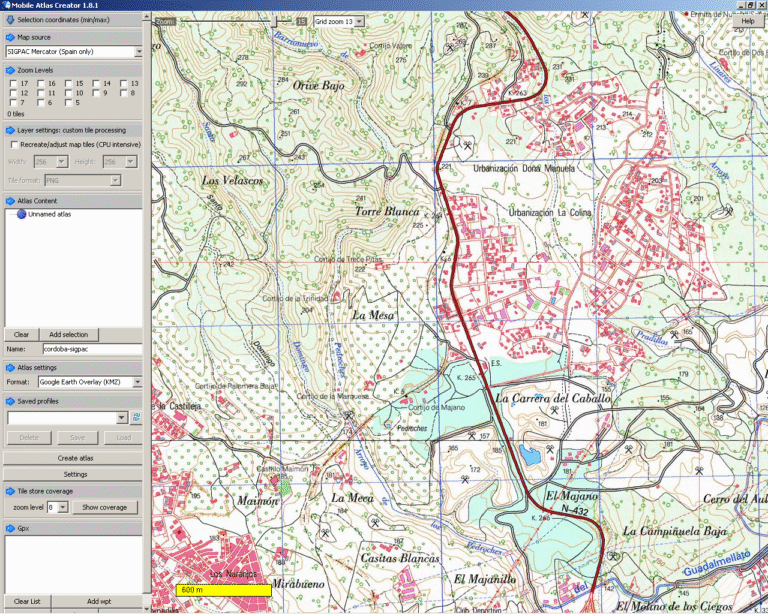Image resolution: width=768 pixels, height=614 pixels.
Task: Open the SIGPAC Mercator map source dropdown
Action: point(137,51)
